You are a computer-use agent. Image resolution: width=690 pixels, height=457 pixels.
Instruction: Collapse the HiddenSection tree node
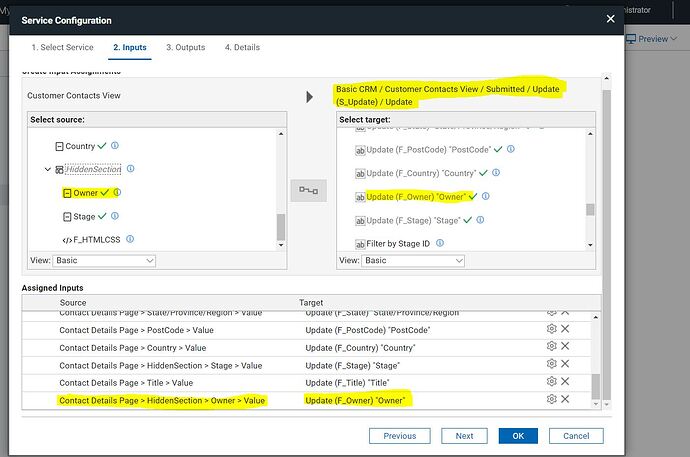[x=48, y=169]
